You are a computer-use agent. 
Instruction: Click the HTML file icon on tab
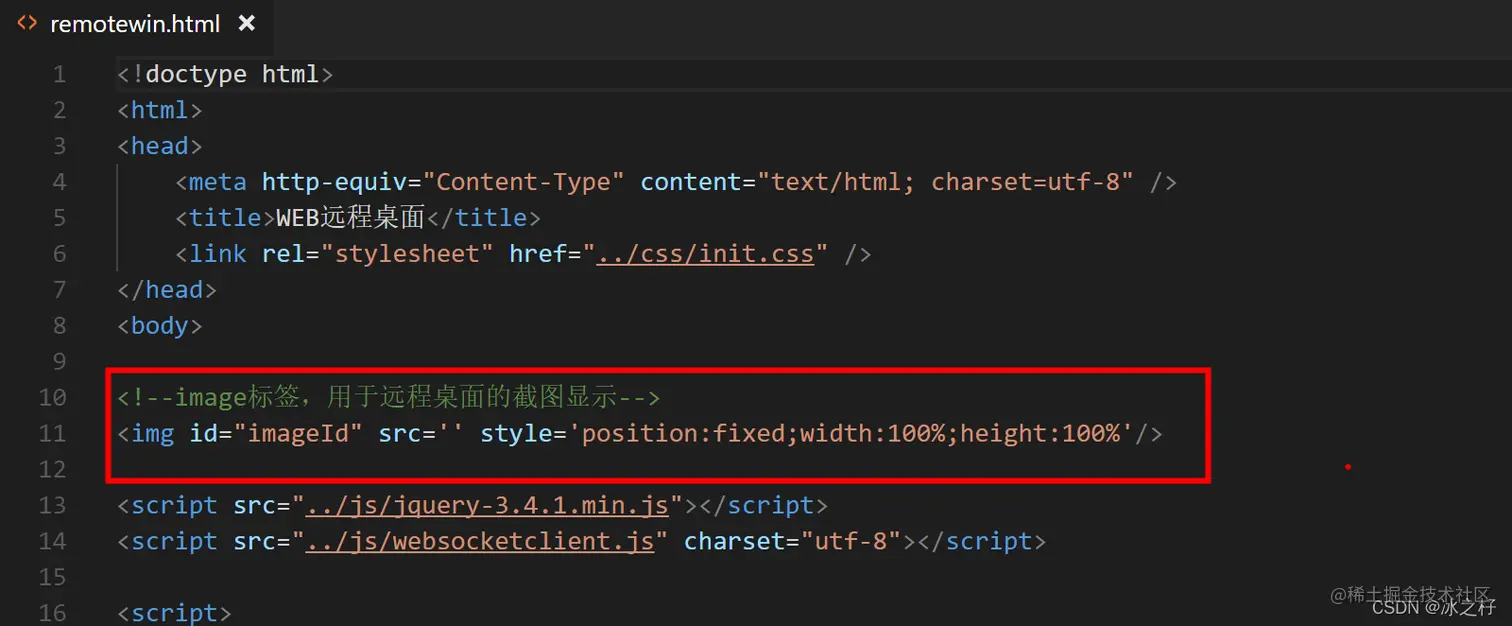click(x=27, y=23)
